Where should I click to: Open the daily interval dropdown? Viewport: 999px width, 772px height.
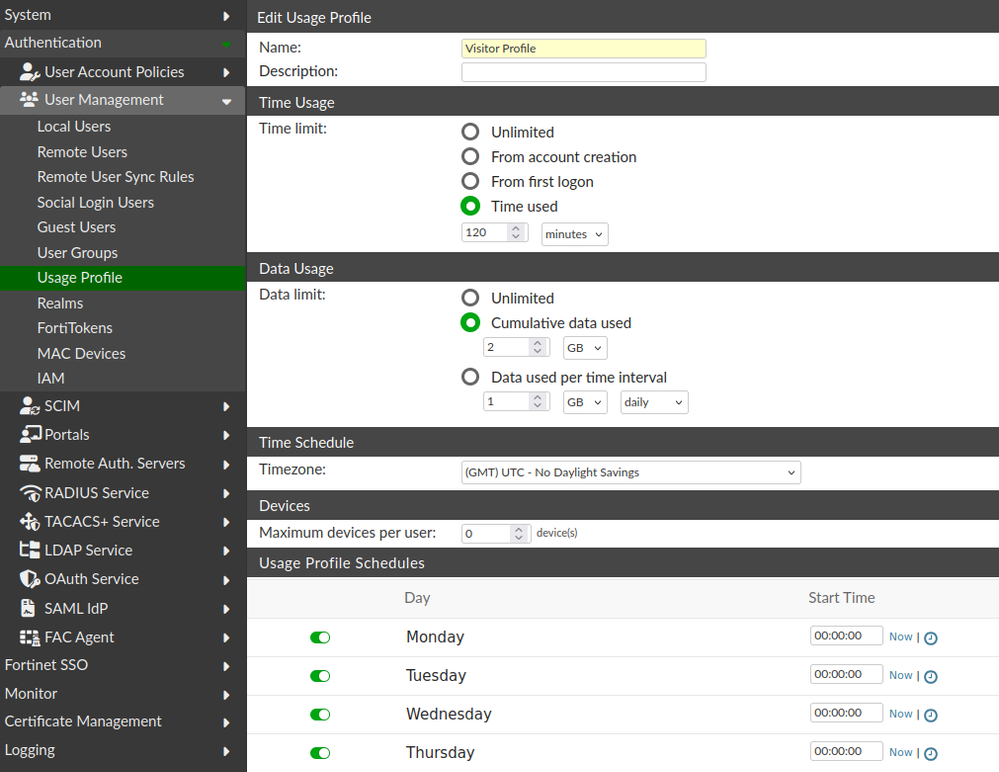(654, 402)
